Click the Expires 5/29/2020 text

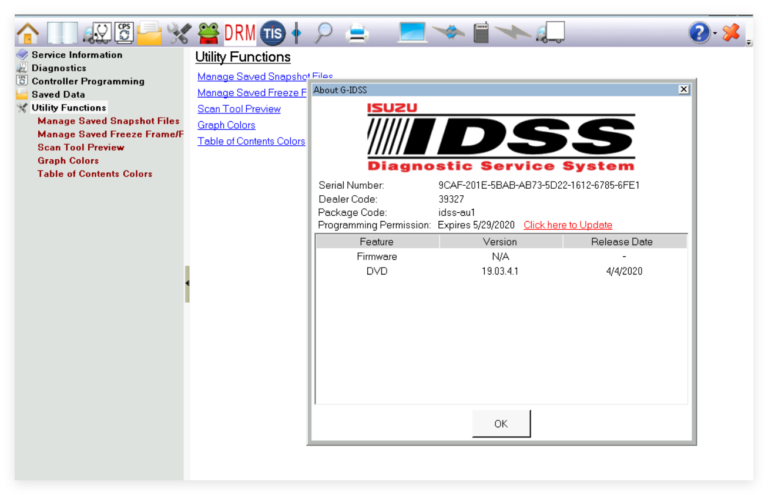coord(476,225)
